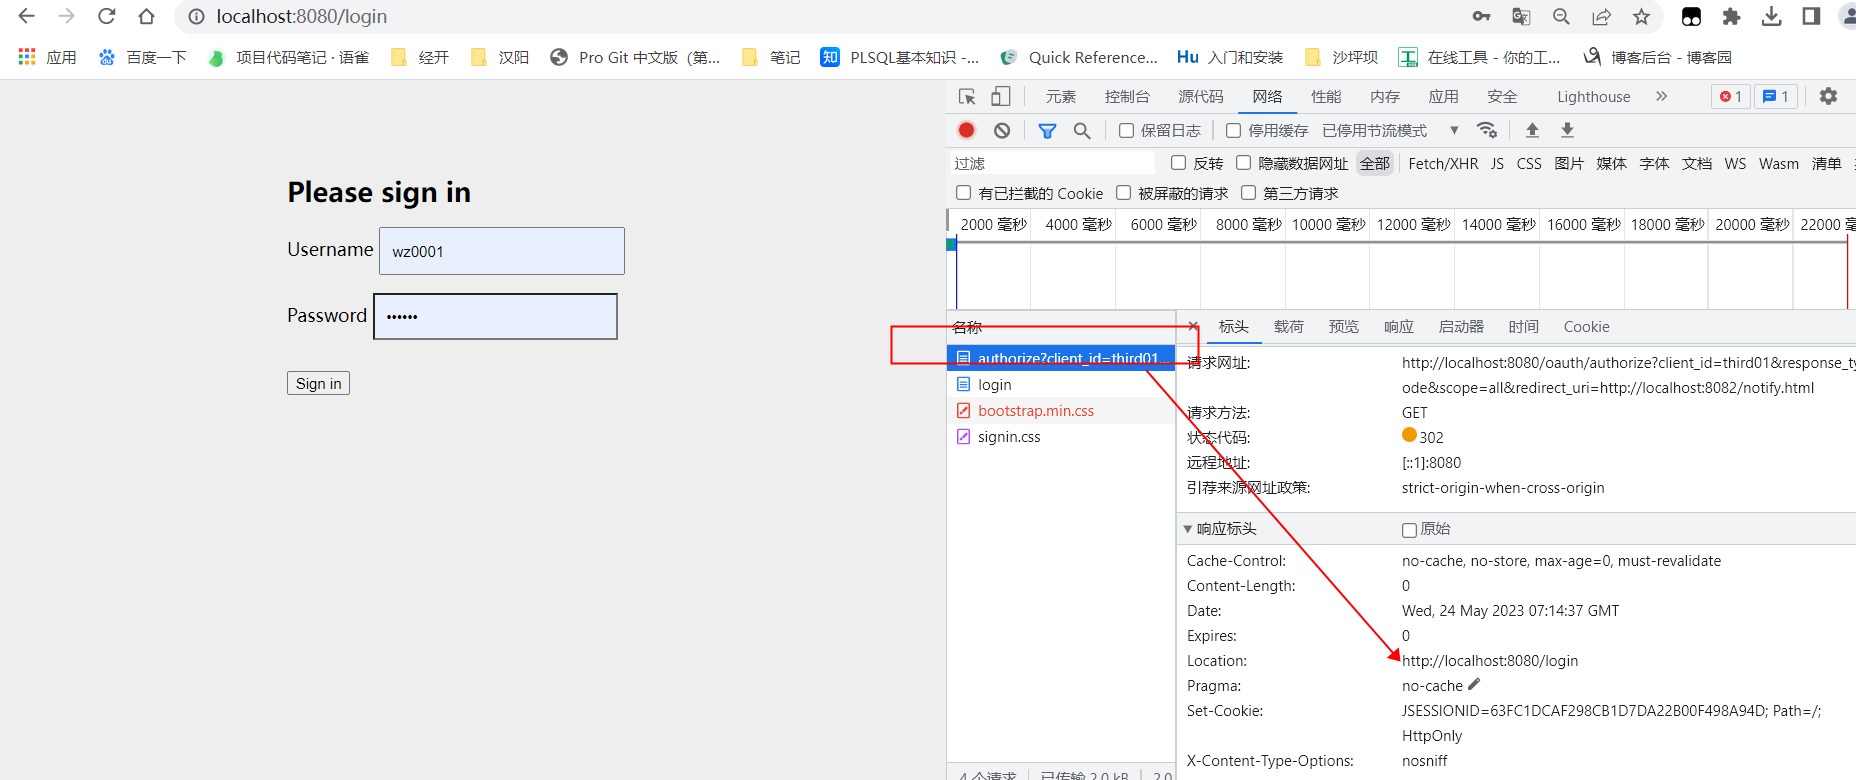1856x780 pixels.
Task: Open the search in network panel
Action: (x=1082, y=130)
